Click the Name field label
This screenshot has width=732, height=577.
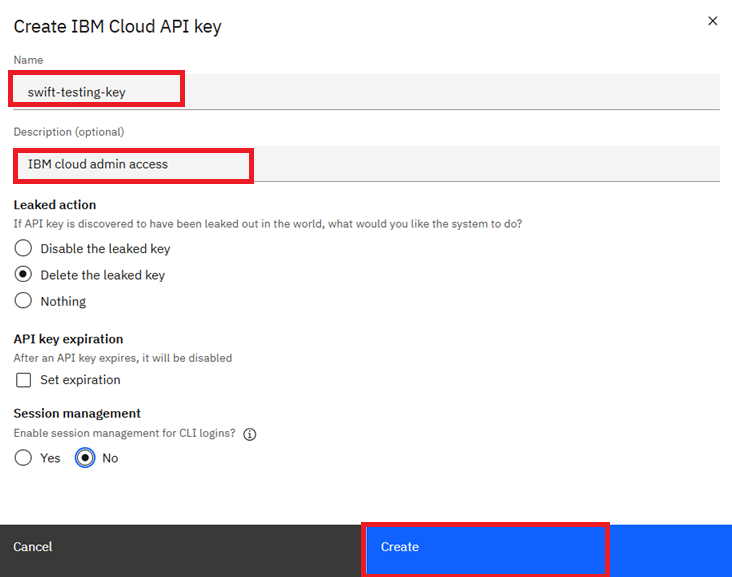tap(28, 60)
